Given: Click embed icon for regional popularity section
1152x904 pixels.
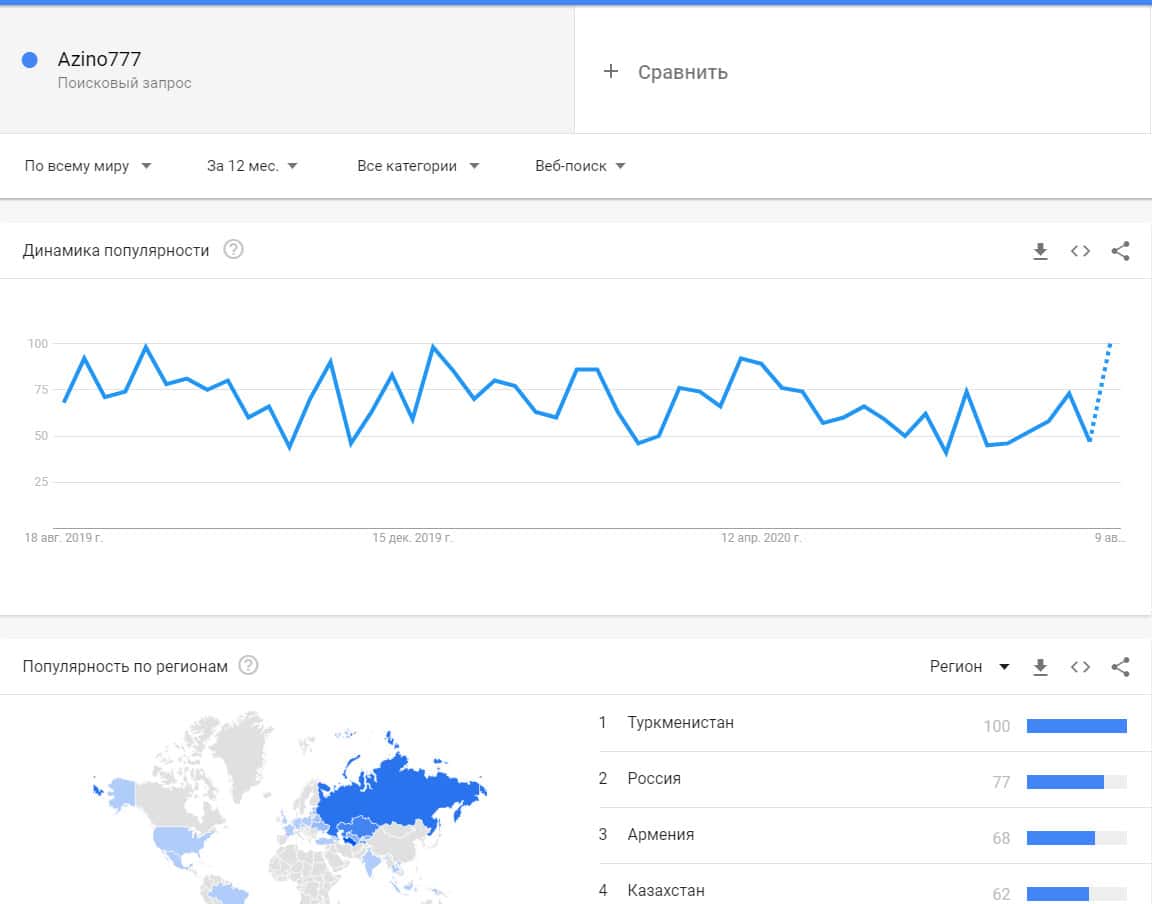Looking at the screenshot, I should pyautogui.click(x=1080, y=667).
